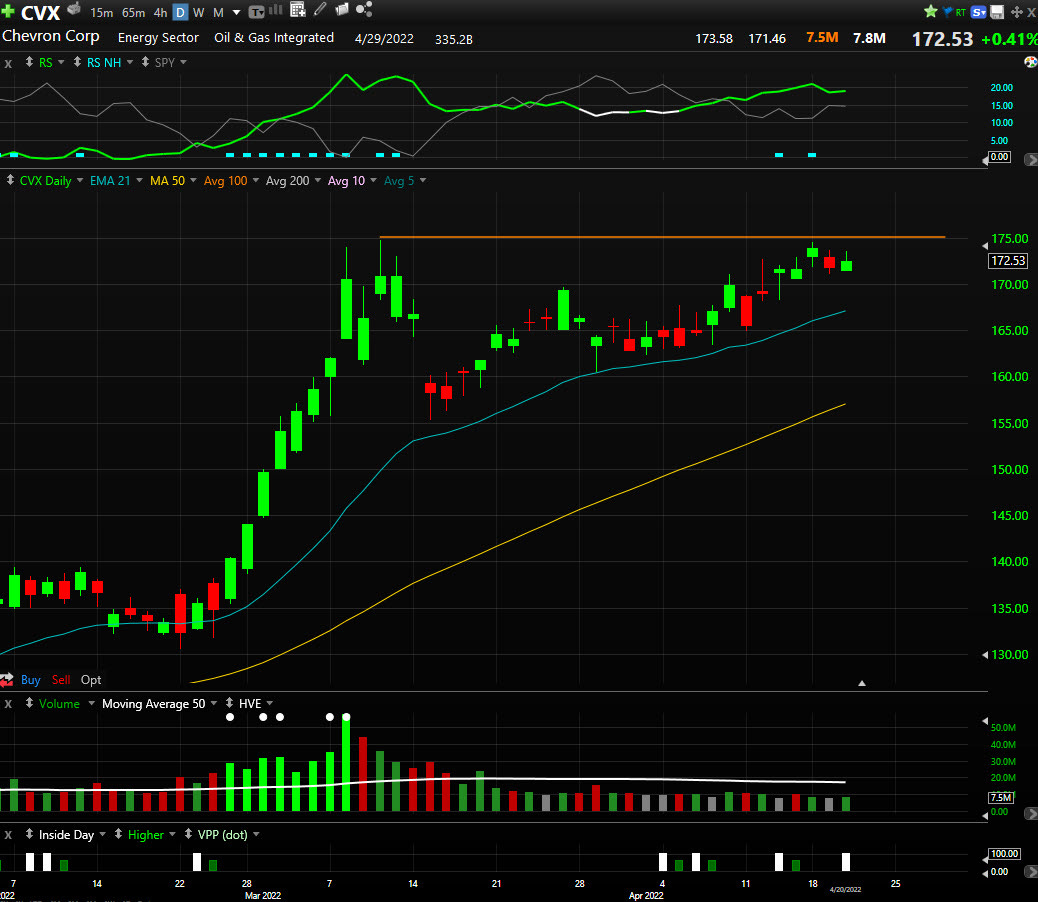Image resolution: width=1038 pixels, height=902 pixels.
Task: Click the floppy disk save icon
Action: 997,12
